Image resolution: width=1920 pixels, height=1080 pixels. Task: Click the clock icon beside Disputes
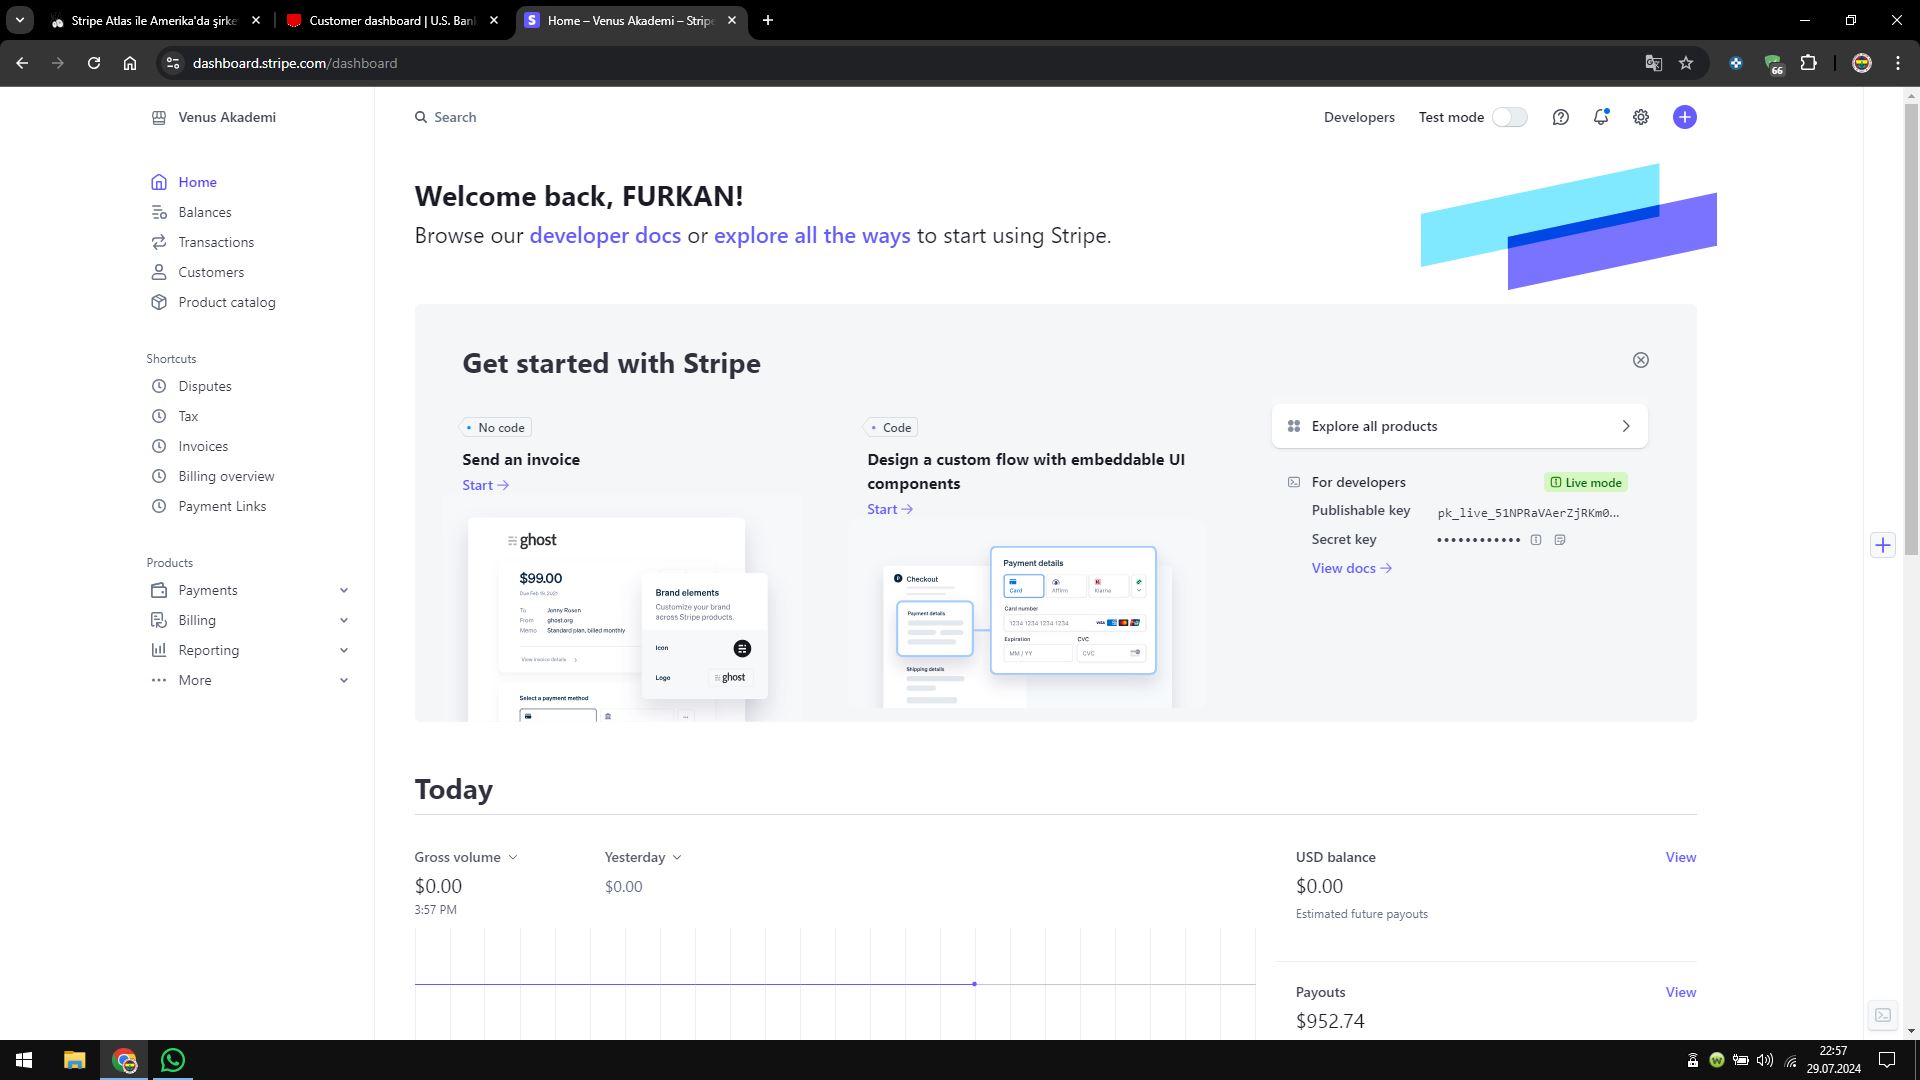pos(158,386)
